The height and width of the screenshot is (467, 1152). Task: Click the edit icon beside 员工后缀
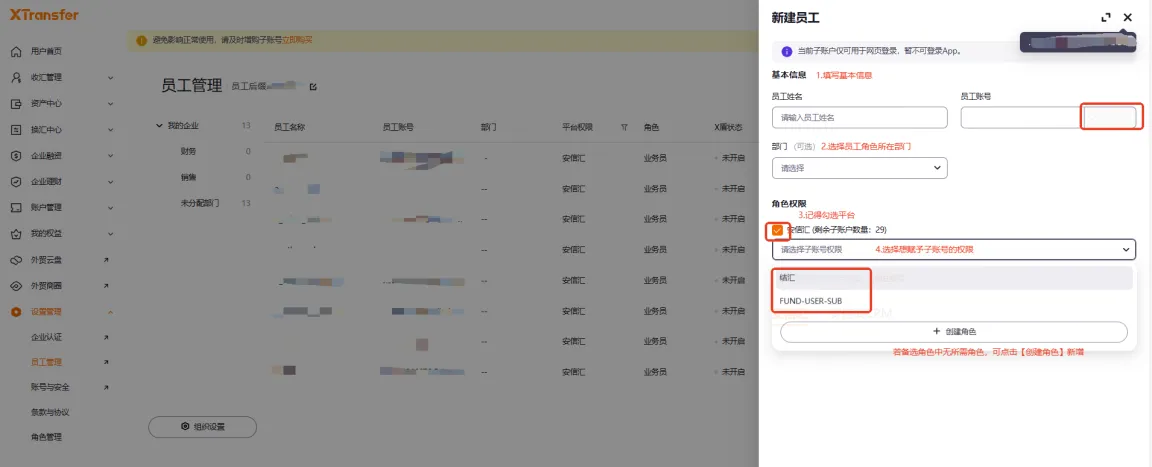pos(313,87)
